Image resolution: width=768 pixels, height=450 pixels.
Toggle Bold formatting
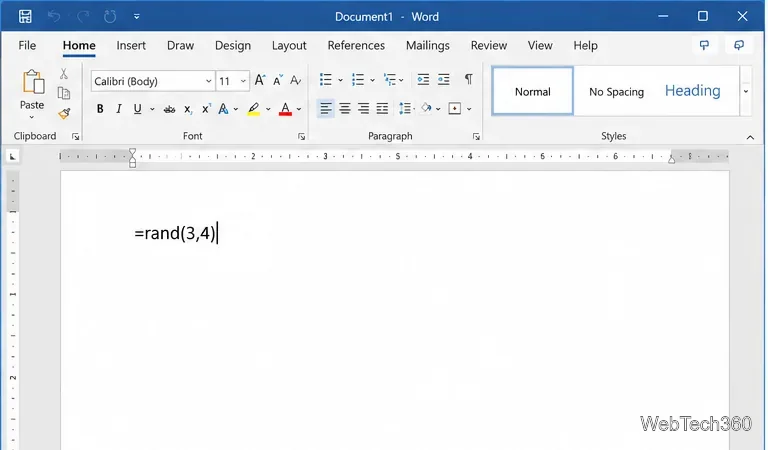(x=100, y=109)
